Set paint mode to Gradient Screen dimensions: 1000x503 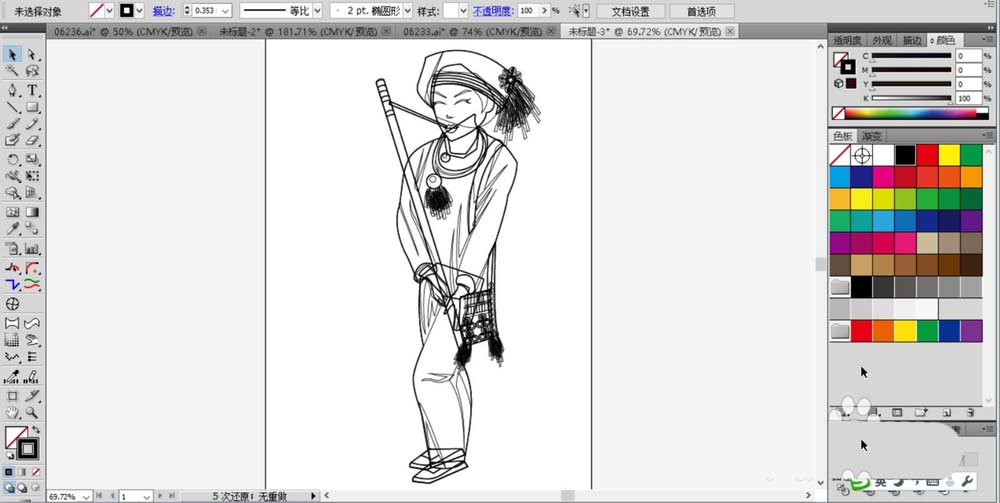[x=22, y=472]
